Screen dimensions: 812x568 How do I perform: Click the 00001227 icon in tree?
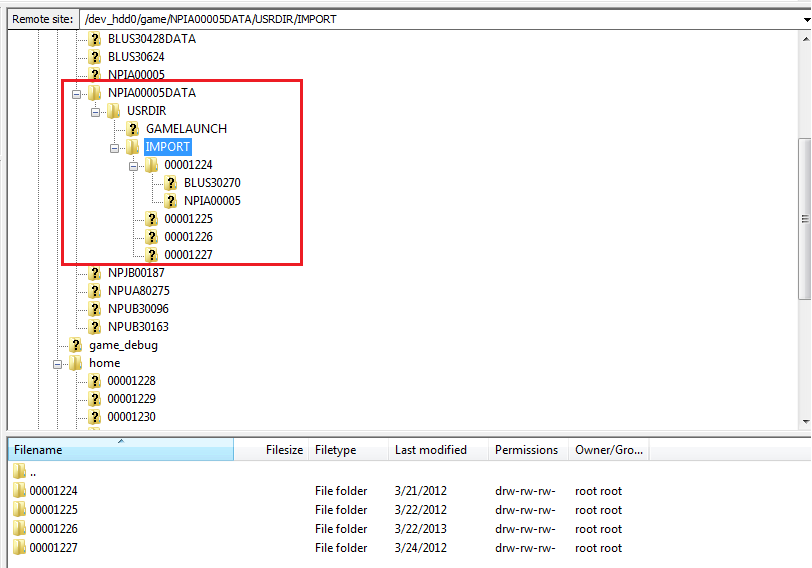coord(151,254)
